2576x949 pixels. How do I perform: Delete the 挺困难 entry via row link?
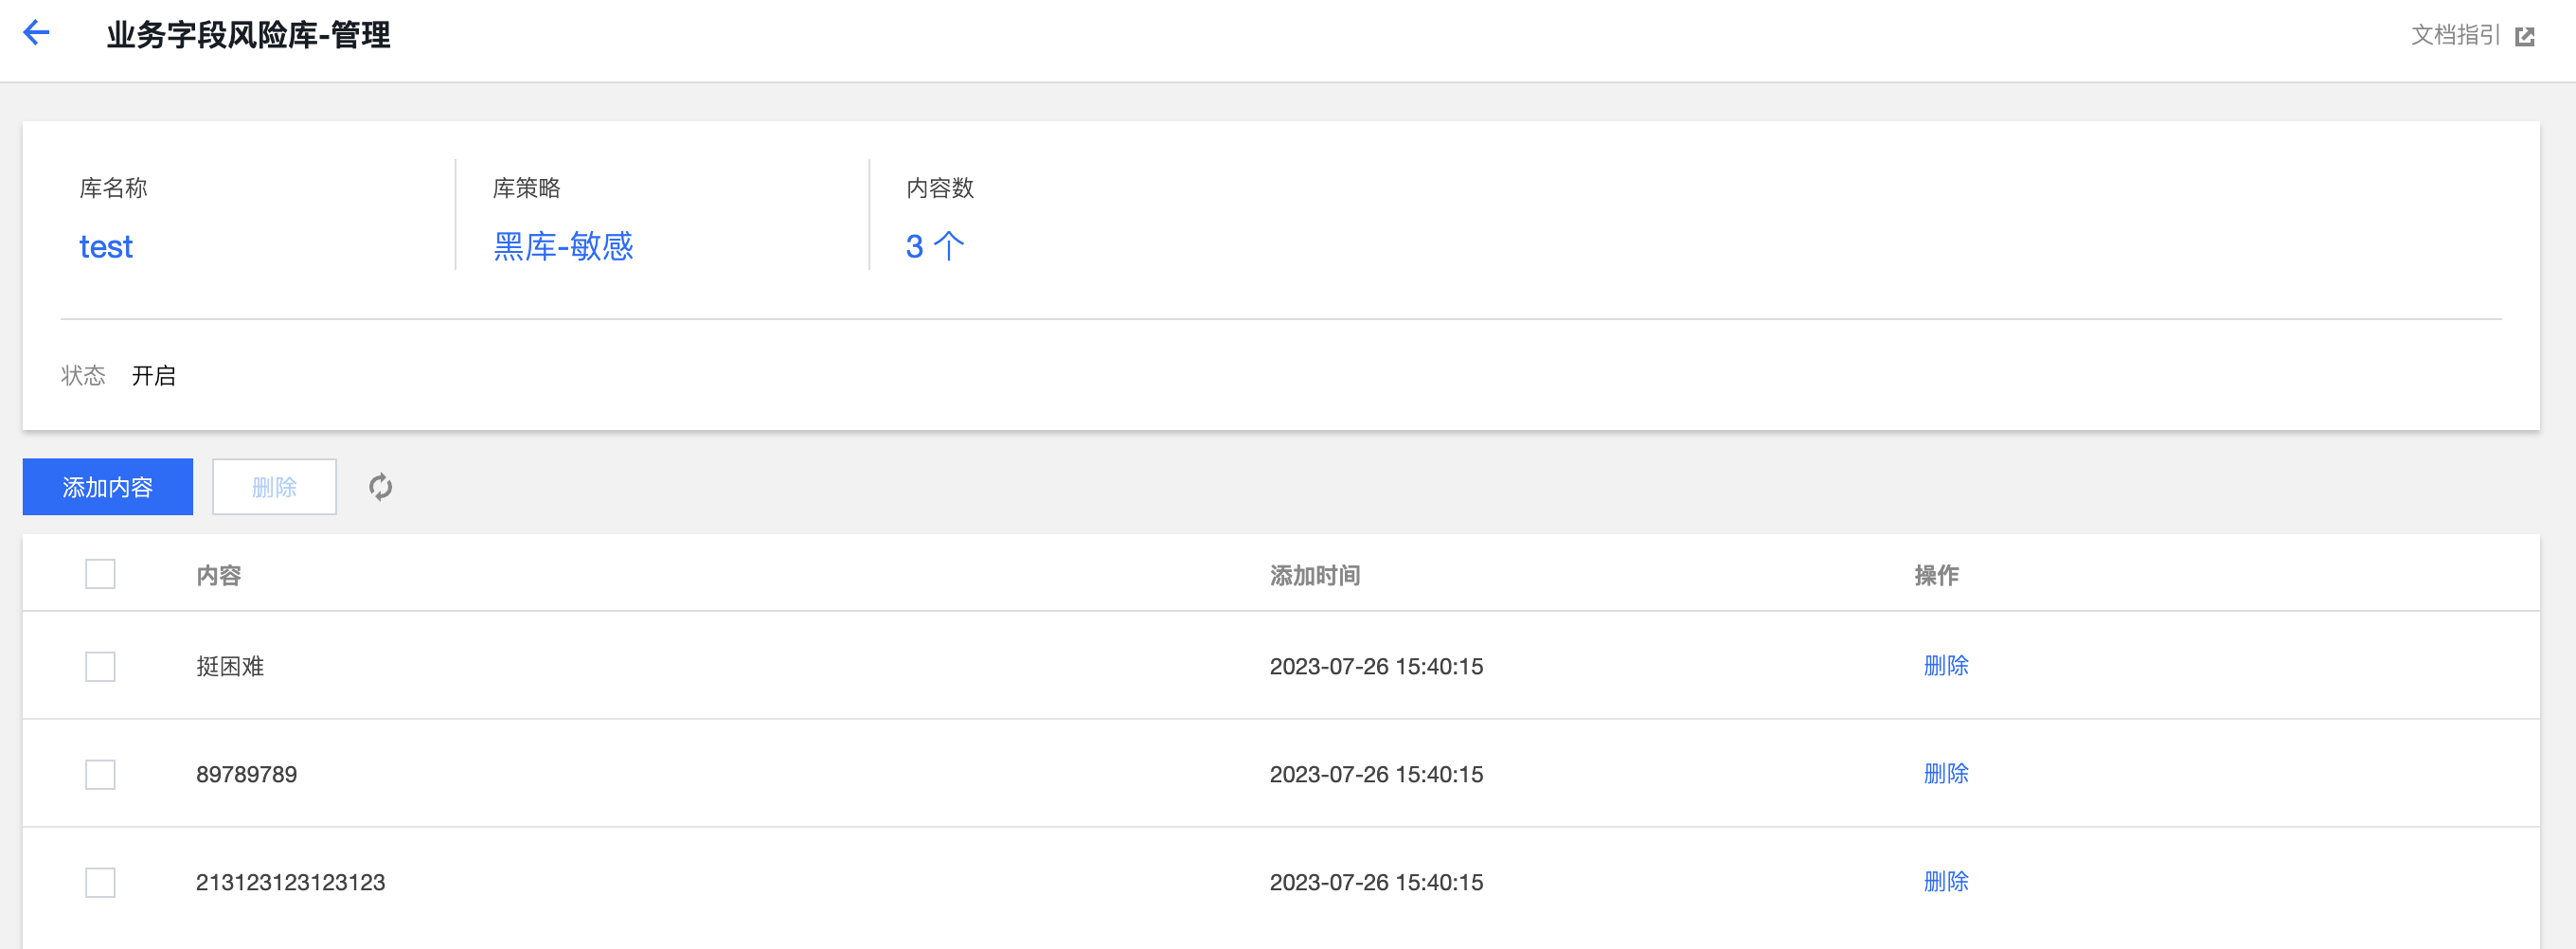pos(1945,666)
